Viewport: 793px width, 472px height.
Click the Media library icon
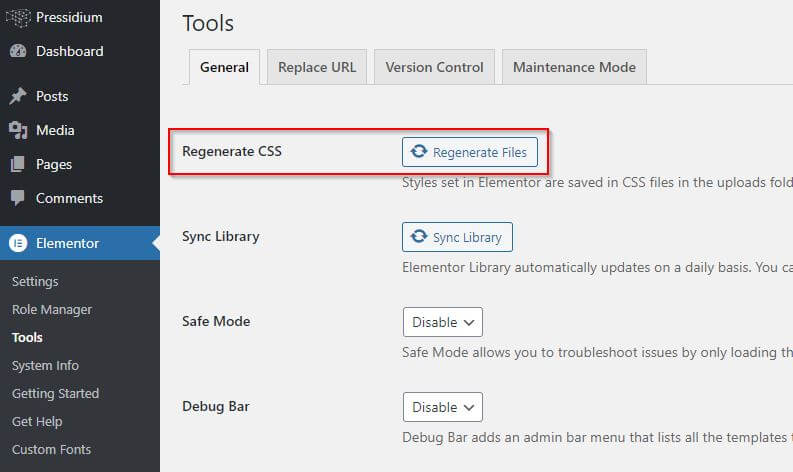[x=18, y=131]
